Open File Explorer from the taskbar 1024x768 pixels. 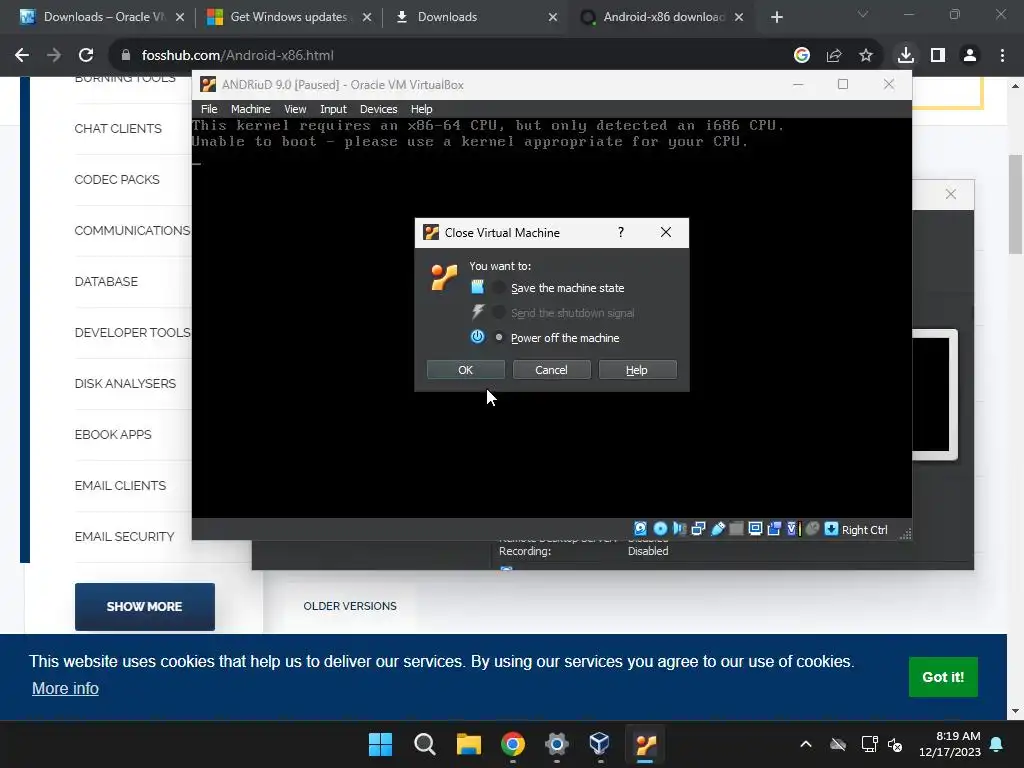click(468, 744)
